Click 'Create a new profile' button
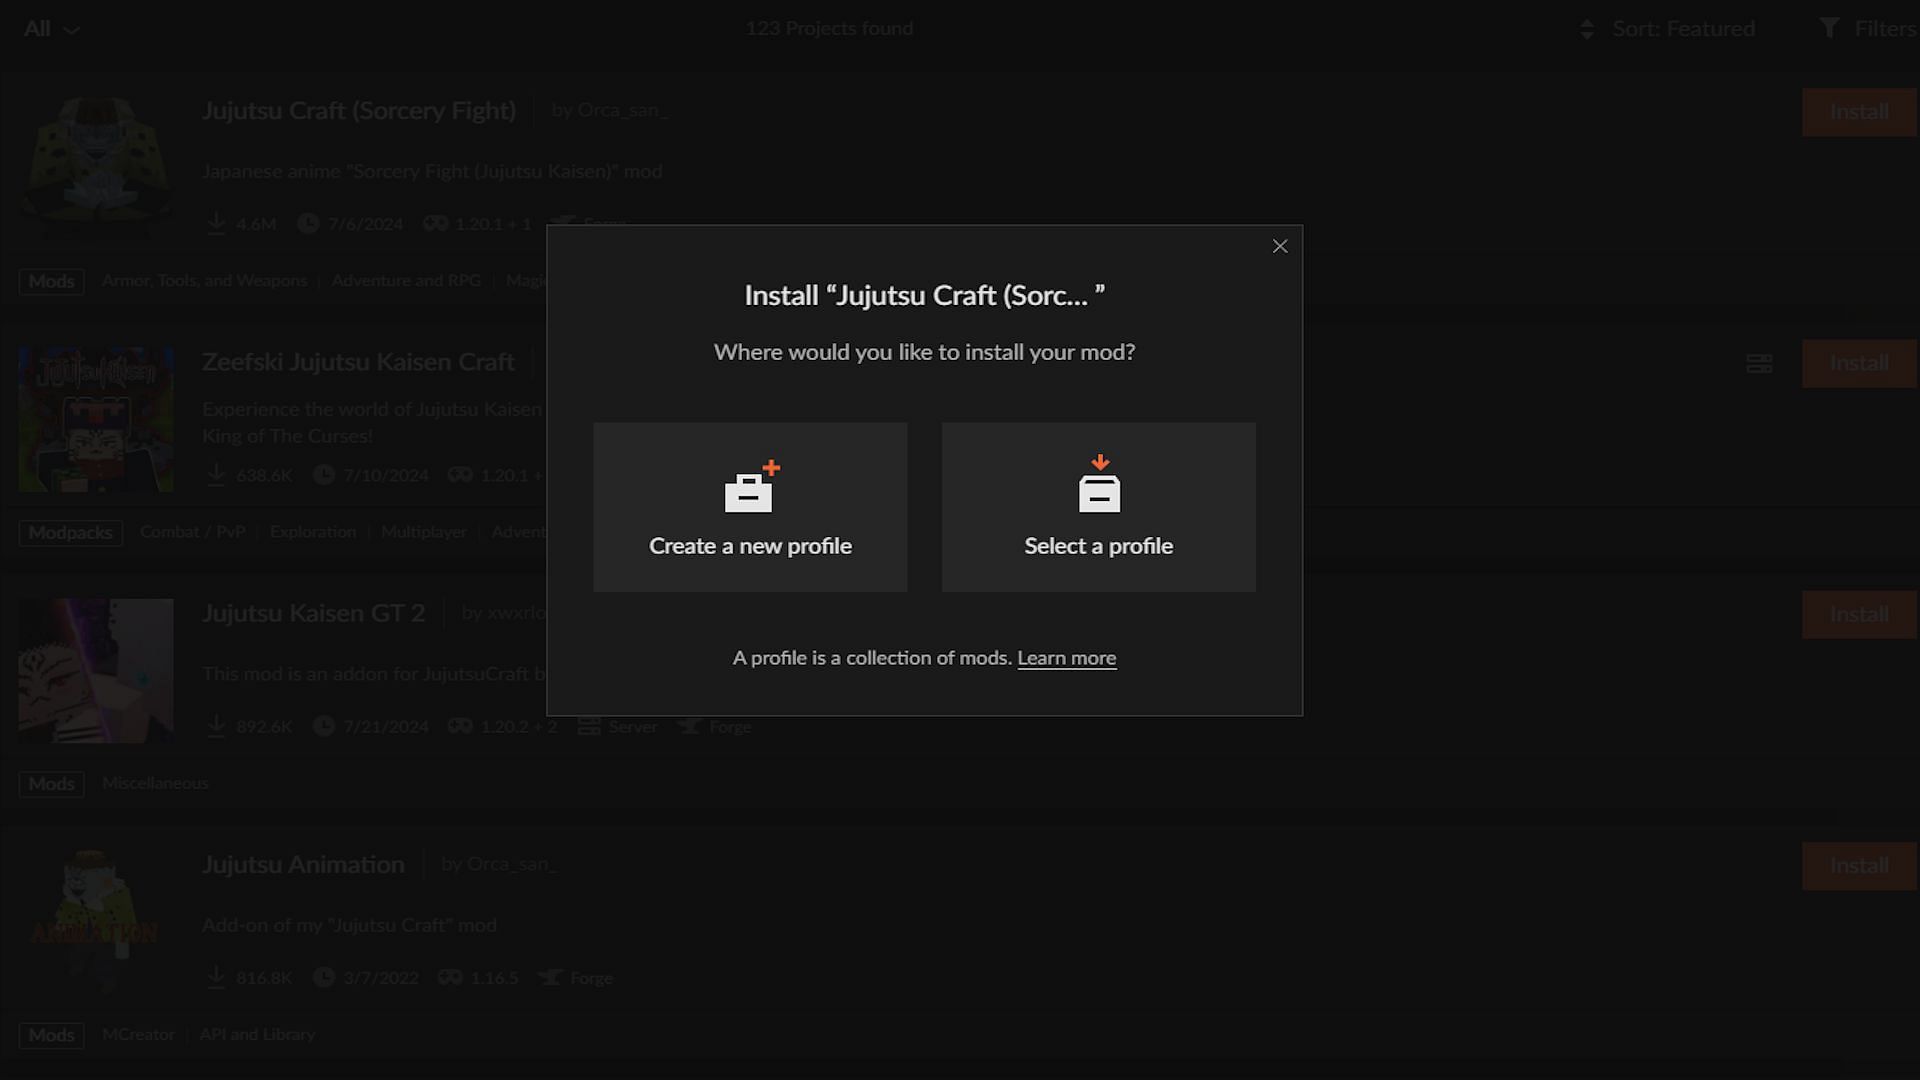This screenshot has width=1920, height=1080. pos(750,506)
